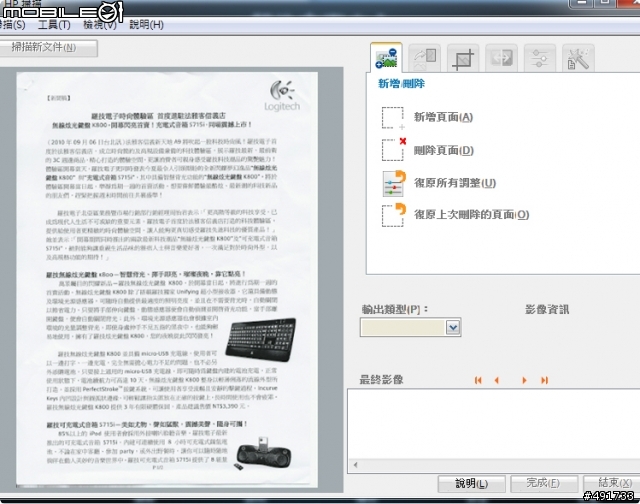Open the 工具(T) menu
Image resolution: width=640 pixels, height=504 pixels.
(54, 25)
